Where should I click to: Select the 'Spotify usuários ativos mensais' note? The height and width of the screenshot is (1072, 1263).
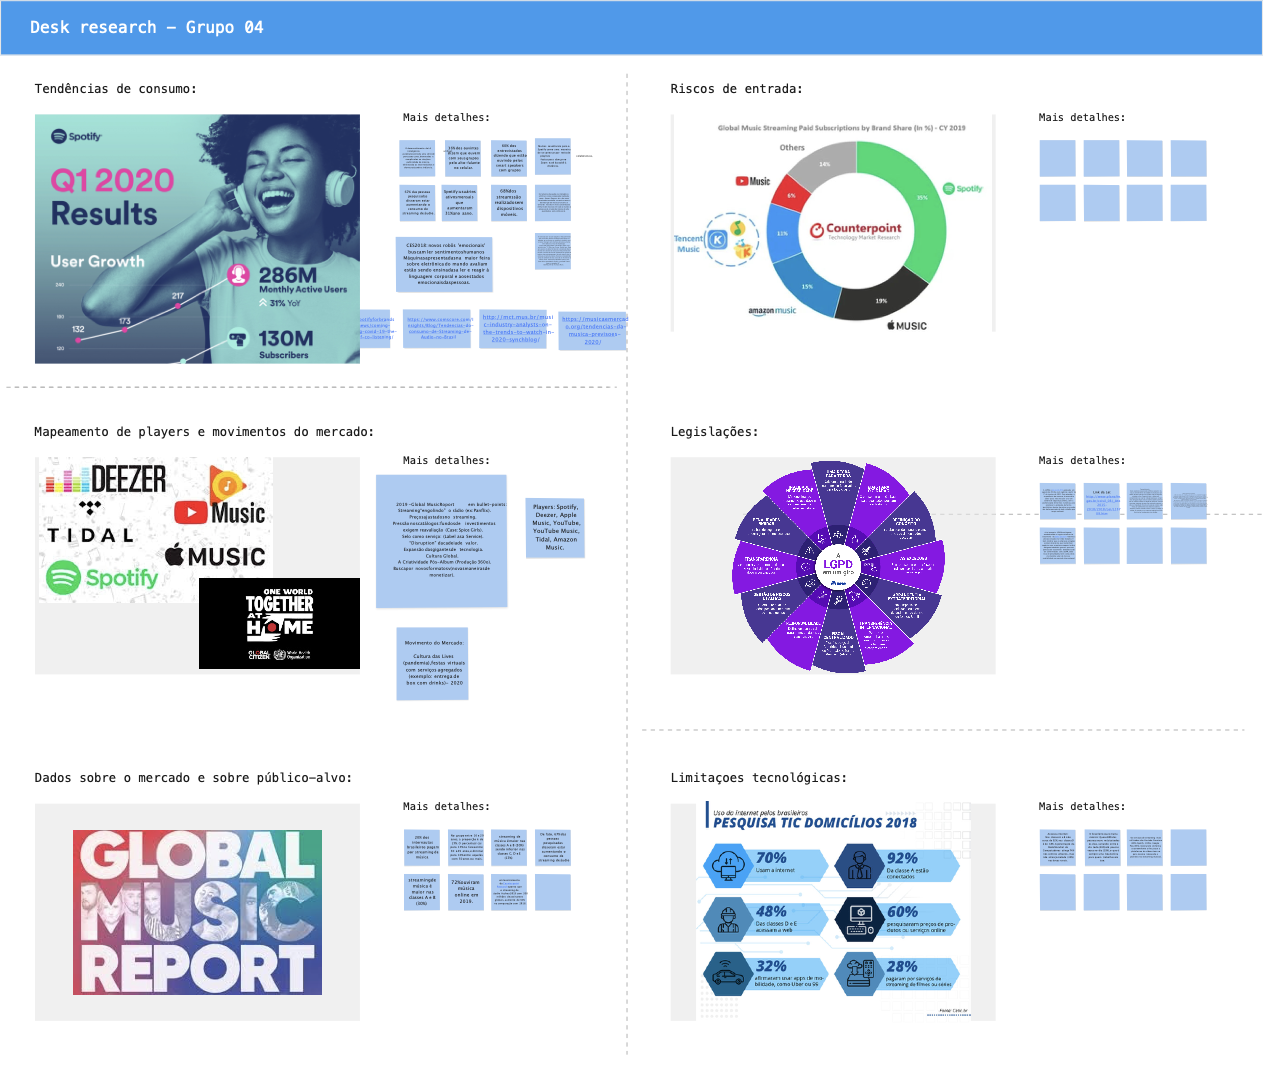click(460, 202)
